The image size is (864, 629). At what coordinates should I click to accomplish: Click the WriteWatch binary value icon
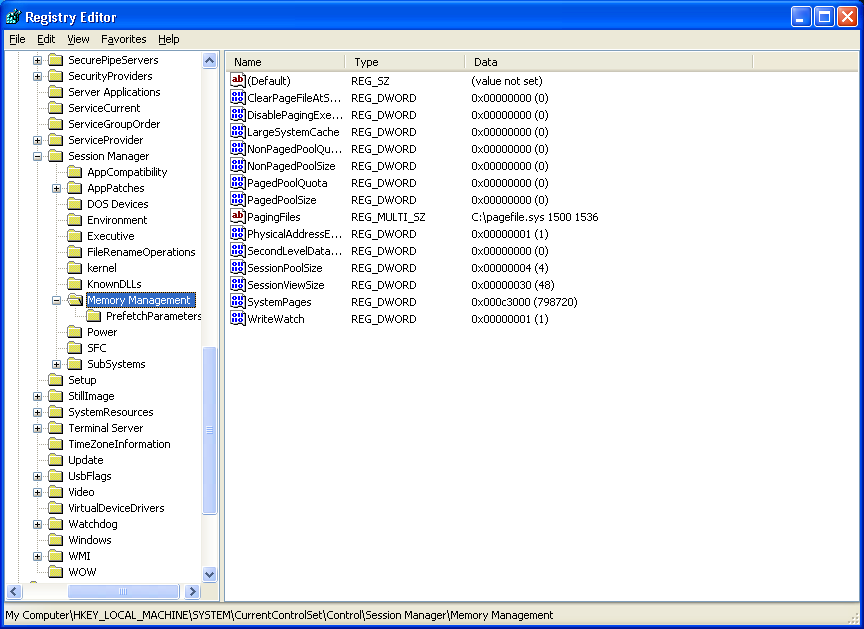click(238, 319)
